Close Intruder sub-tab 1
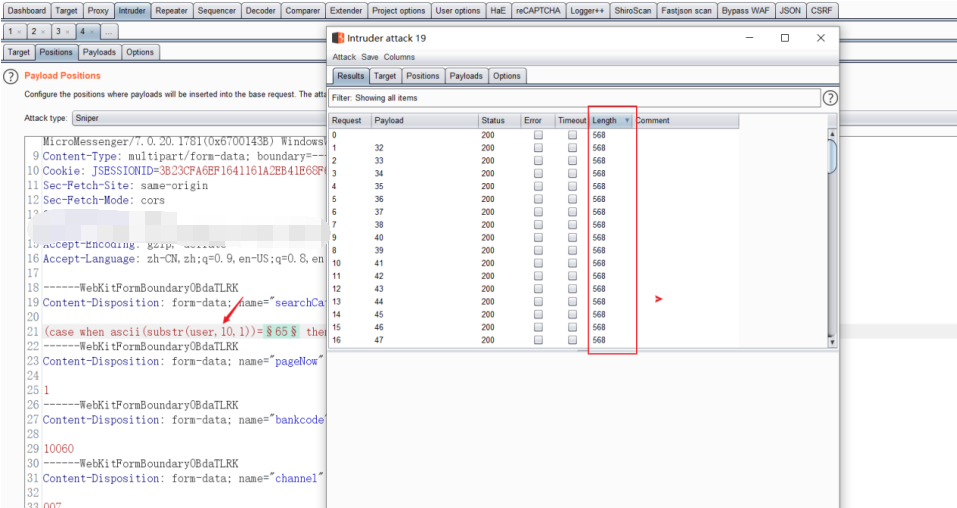The width and height of the screenshot is (957, 508). click(x=20, y=32)
